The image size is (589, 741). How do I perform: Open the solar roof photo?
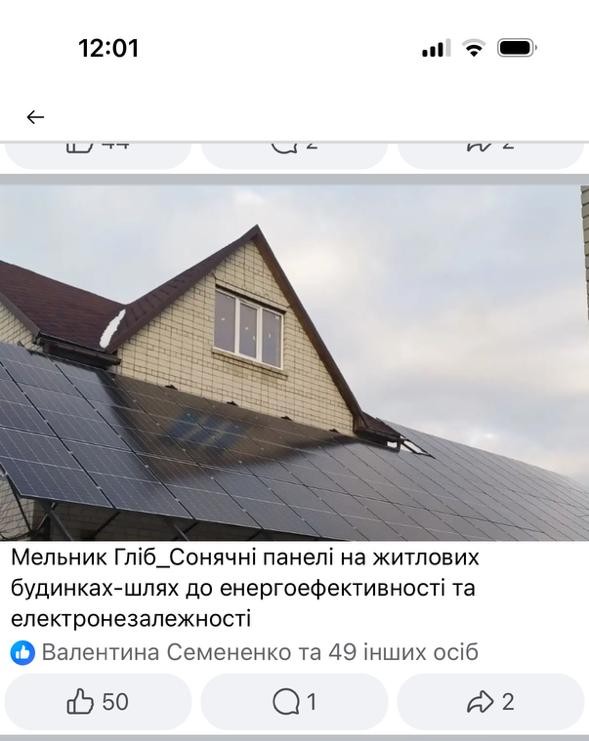(294, 362)
